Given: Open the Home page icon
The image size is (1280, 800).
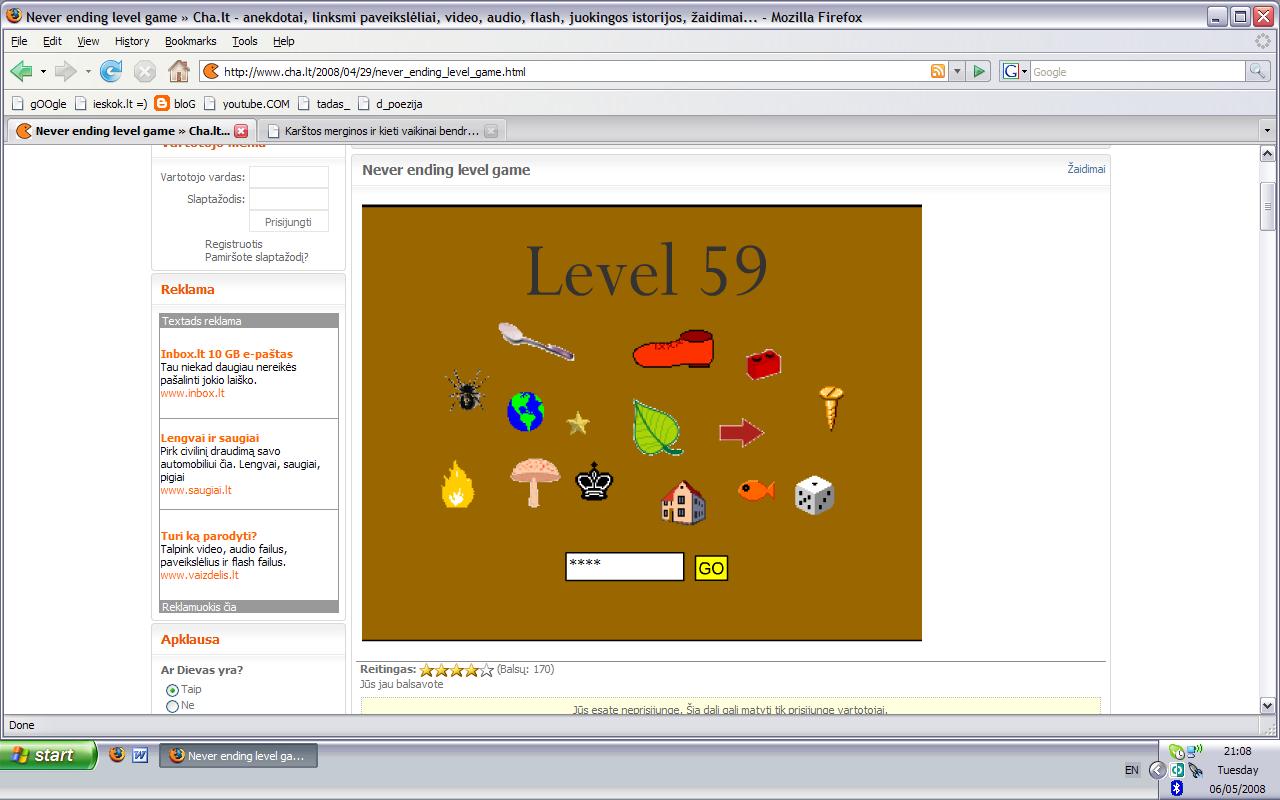Looking at the screenshot, I should click(179, 71).
